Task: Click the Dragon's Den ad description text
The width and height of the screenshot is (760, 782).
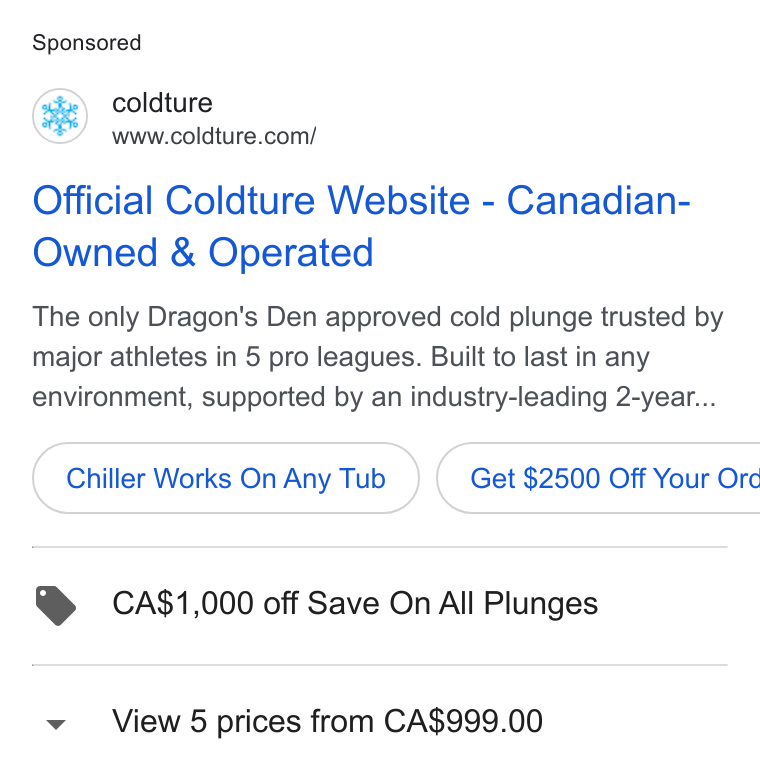Action: pos(378,357)
